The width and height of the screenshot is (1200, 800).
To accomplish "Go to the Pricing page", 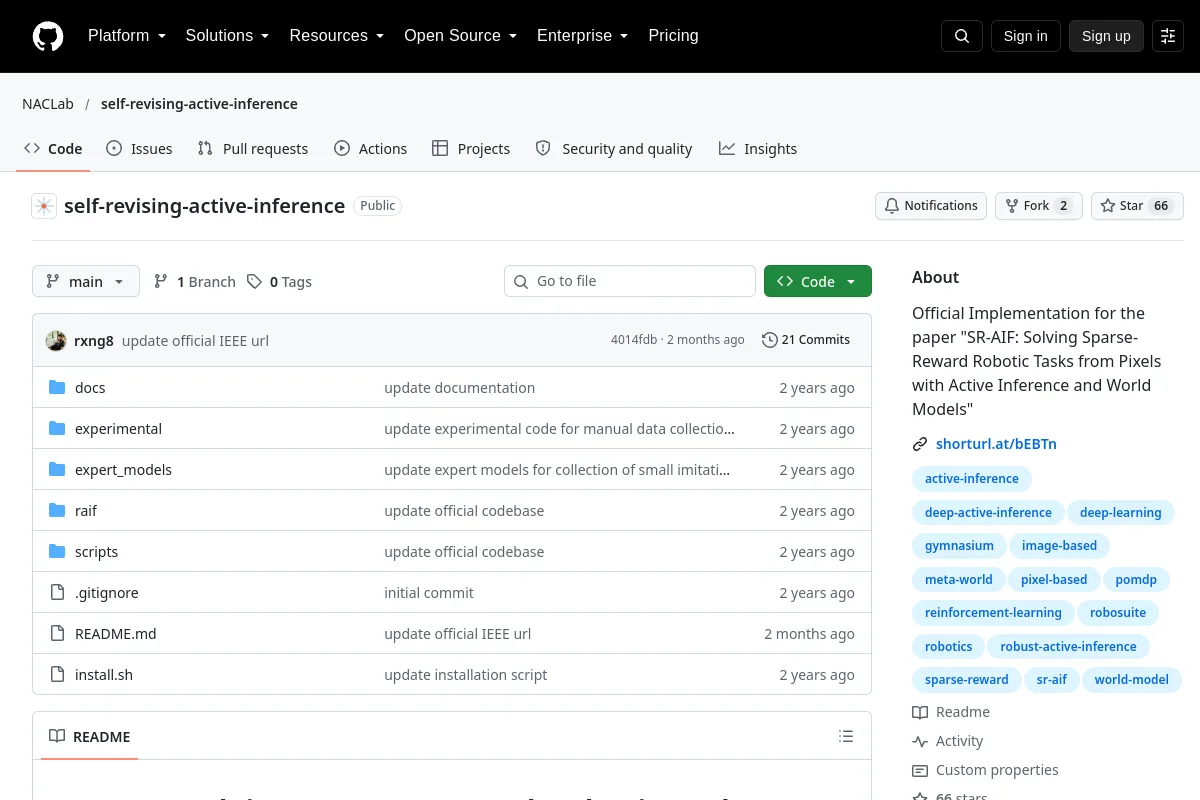I will tap(673, 36).
